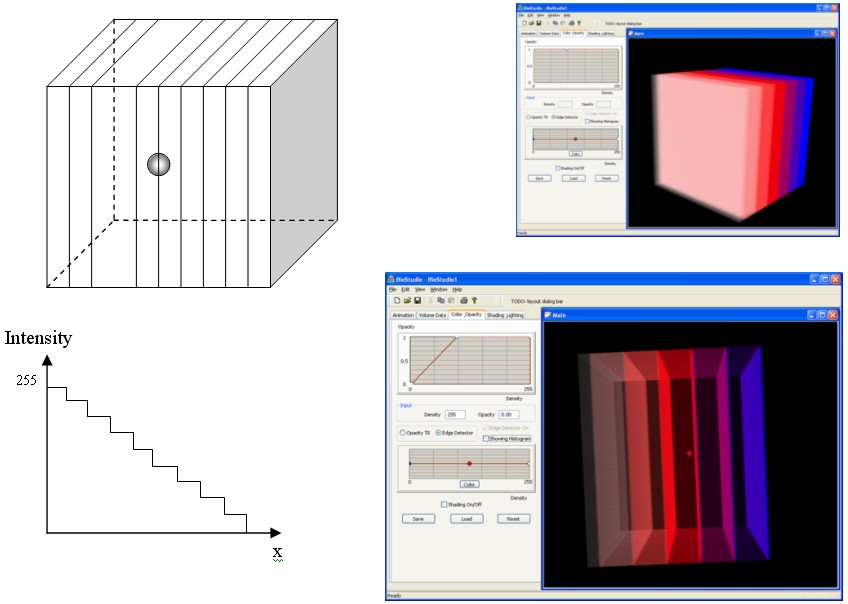This screenshot has width=848, height=604.
Task: Click New document icon in smaller BioStudio window
Action: [x=524, y=23]
